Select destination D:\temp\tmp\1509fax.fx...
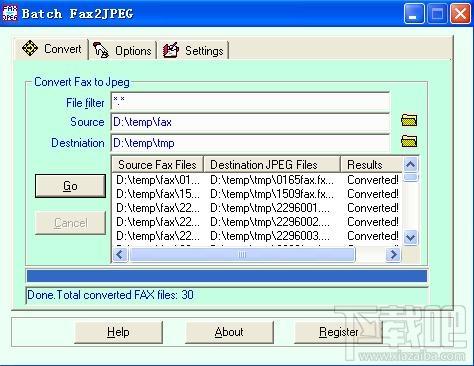474x366 pixels. click(272, 194)
